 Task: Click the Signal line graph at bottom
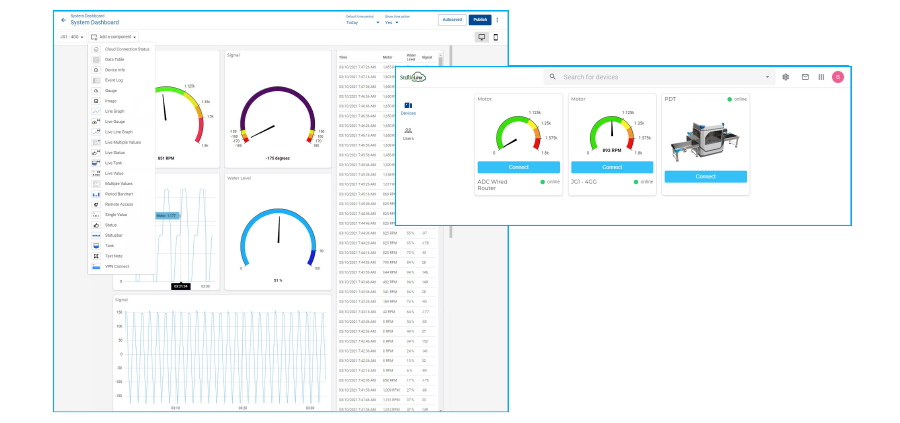pyautogui.click(x=222, y=353)
